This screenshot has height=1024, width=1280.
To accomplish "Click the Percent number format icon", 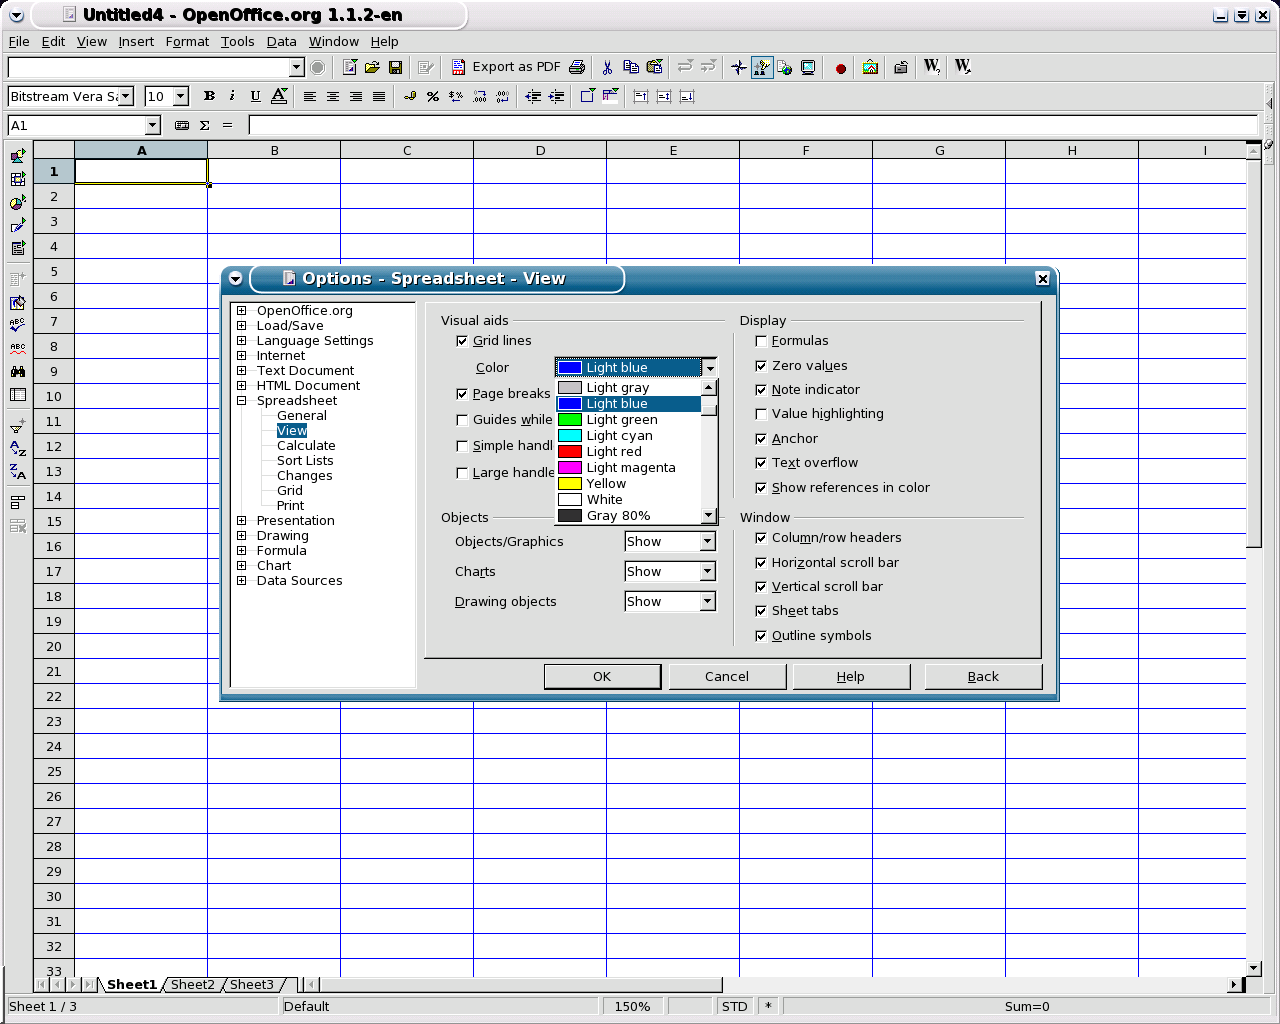I will (x=432, y=96).
